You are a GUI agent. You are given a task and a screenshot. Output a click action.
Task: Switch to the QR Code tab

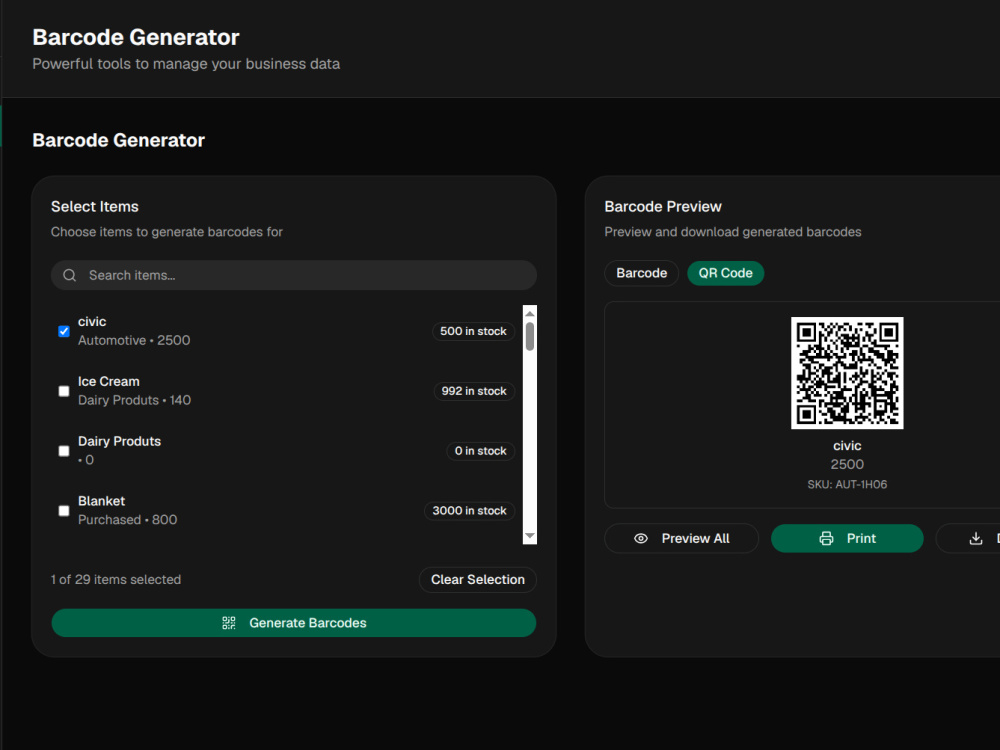tap(725, 273)
